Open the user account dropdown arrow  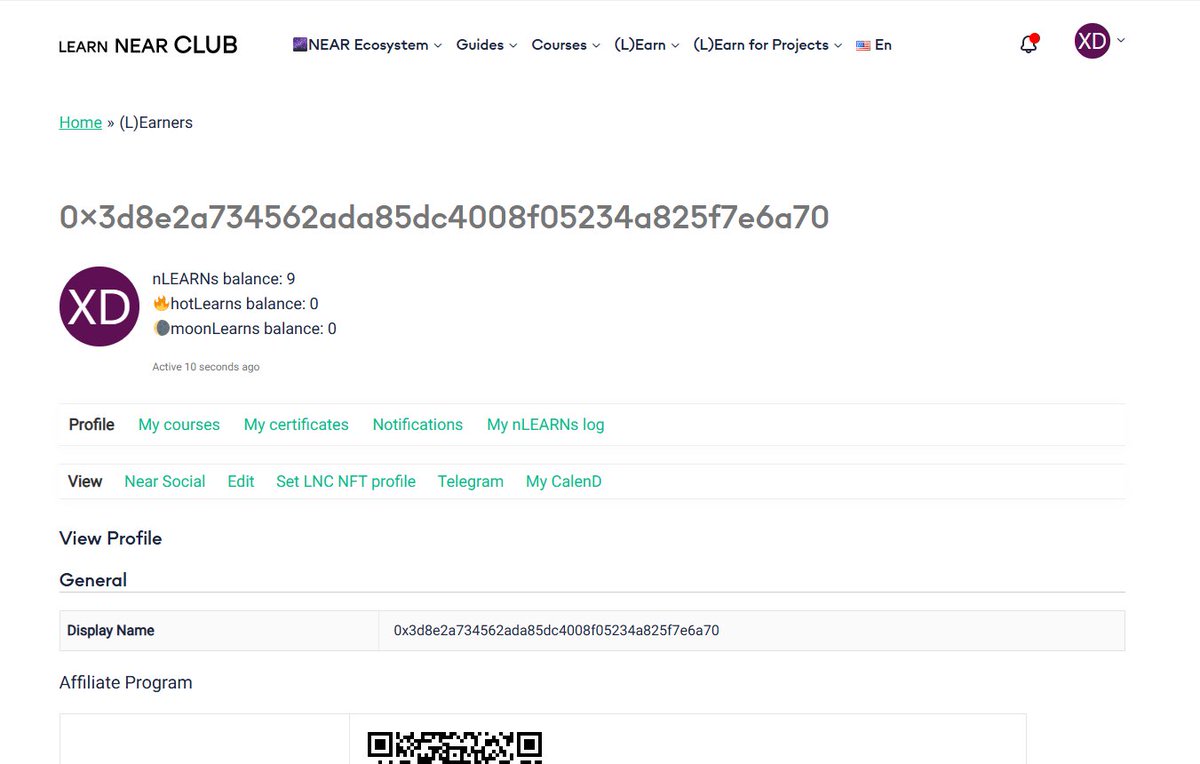point(1121,41)
